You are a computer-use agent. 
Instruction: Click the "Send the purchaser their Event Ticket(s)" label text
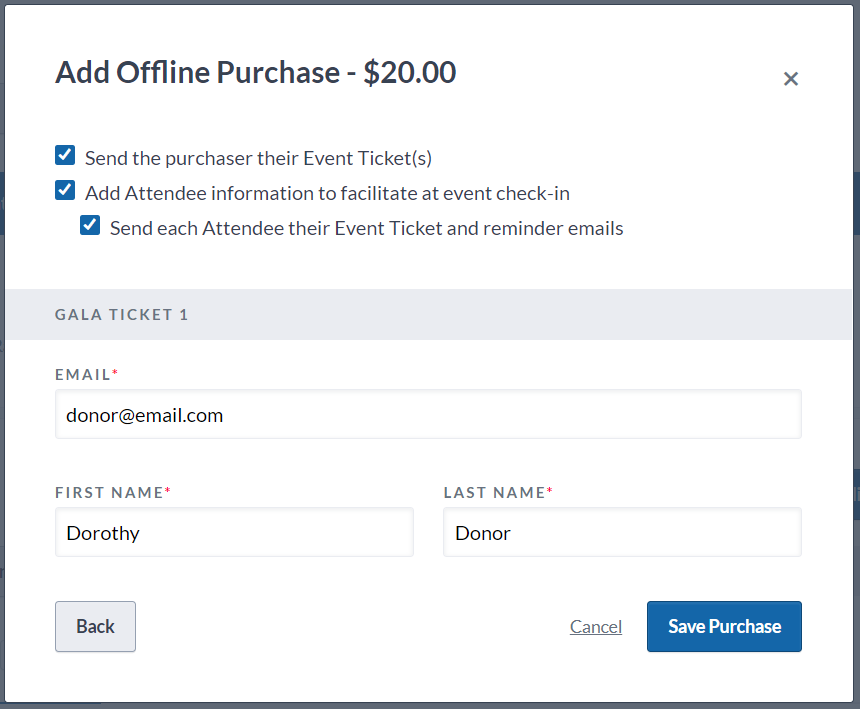(x=258, y=158)
